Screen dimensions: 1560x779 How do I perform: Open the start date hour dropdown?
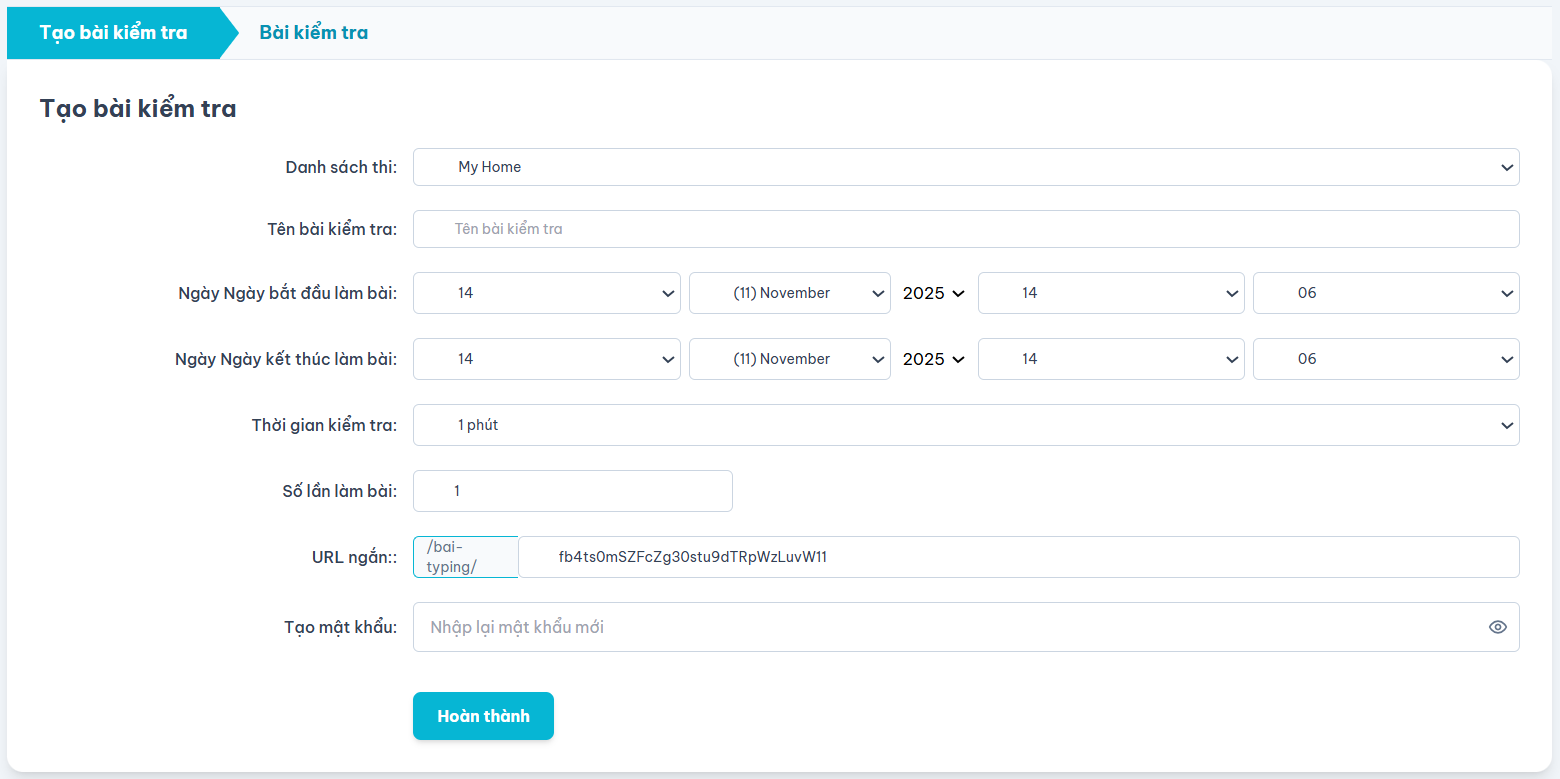click(x=1110, y=293)
